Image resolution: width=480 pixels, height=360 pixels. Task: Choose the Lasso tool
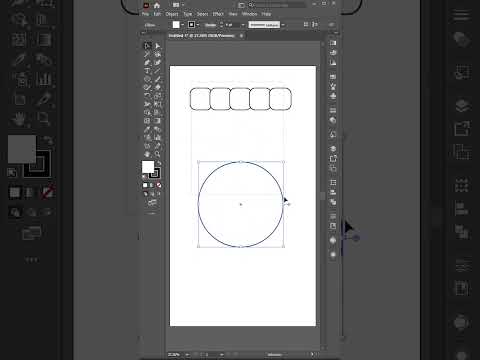coord(158,54)
